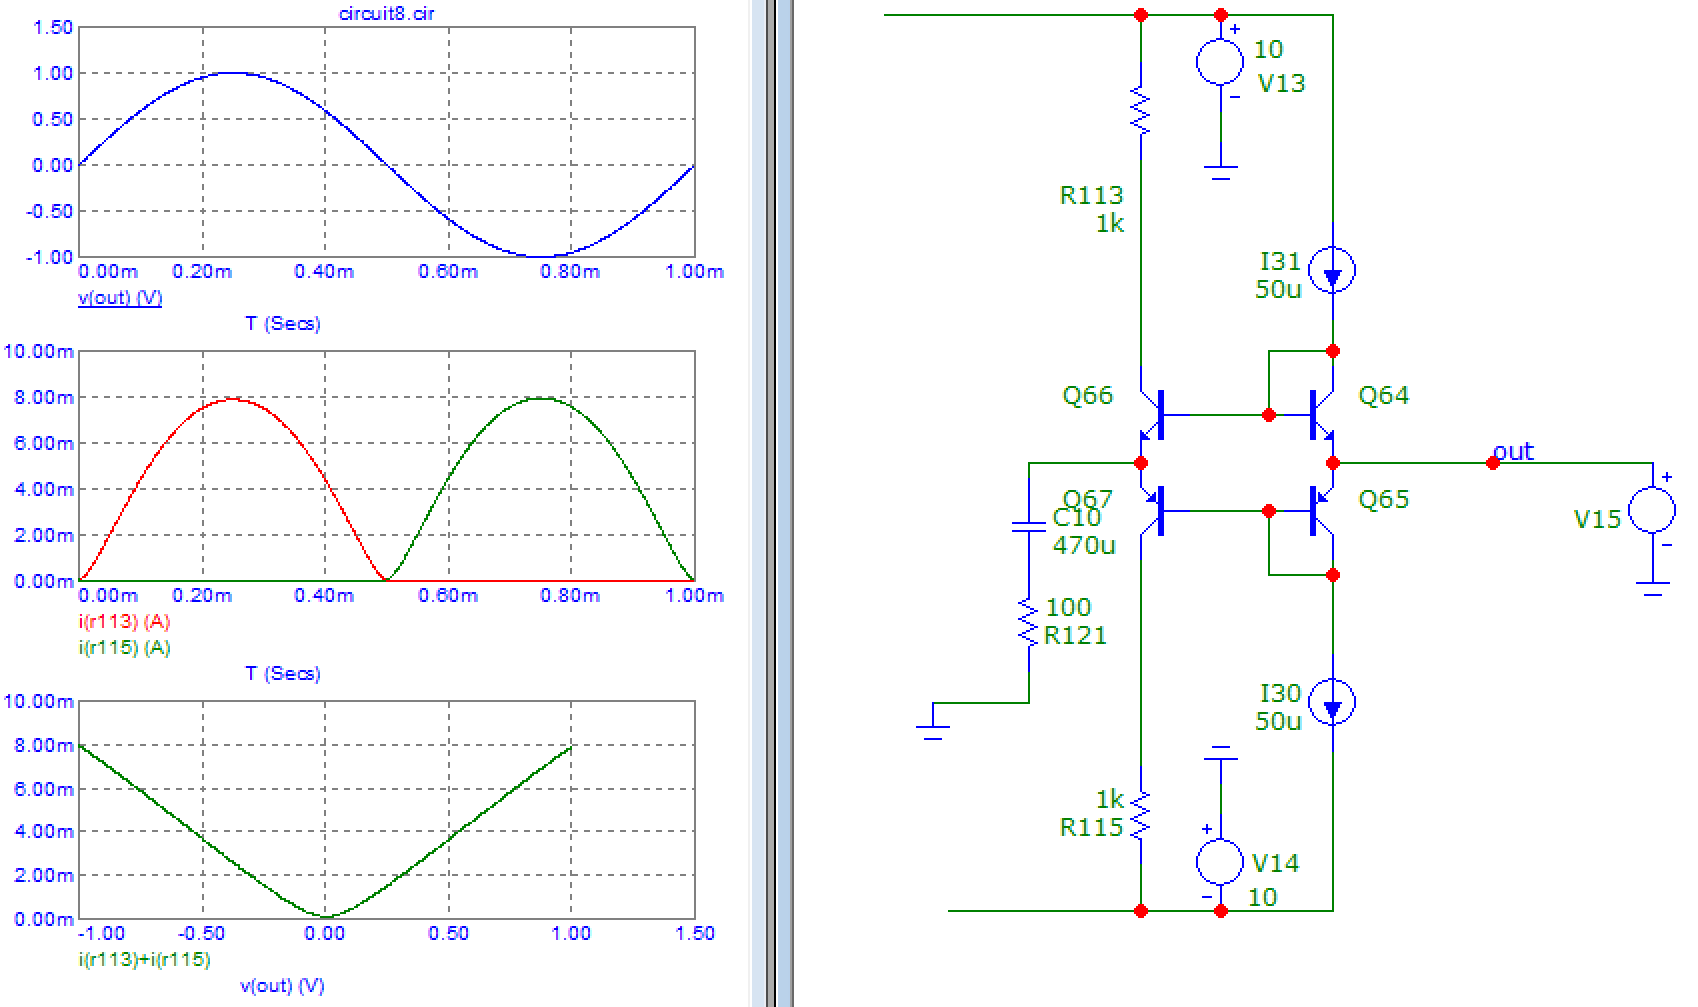The width and height of the screenshot is (1698, 1007).
Task: Click the 50u value under I31
Action: click(1278, 289)
